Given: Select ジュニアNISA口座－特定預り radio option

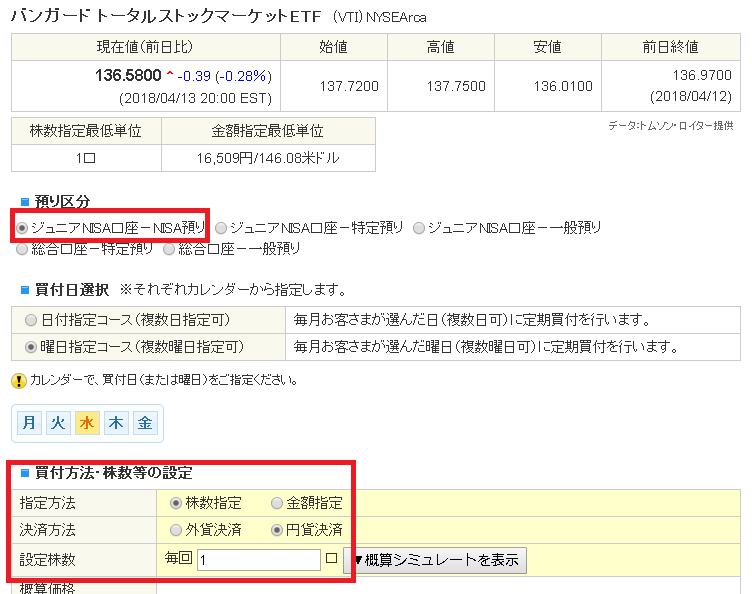Looking at the screenshot, I should coord(221,228).
